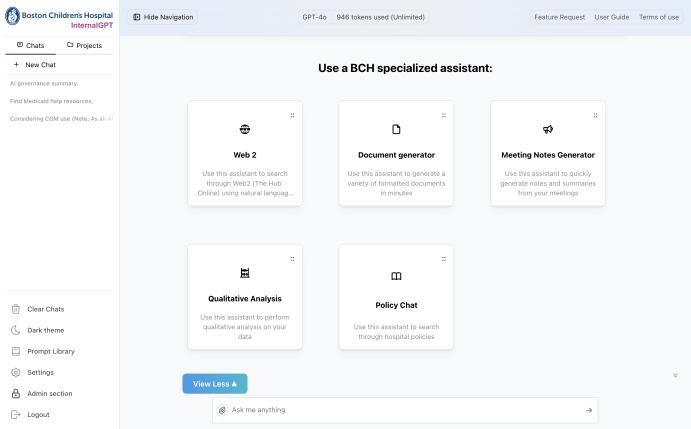Switch to the Projects tab

(x=84, y=45)
